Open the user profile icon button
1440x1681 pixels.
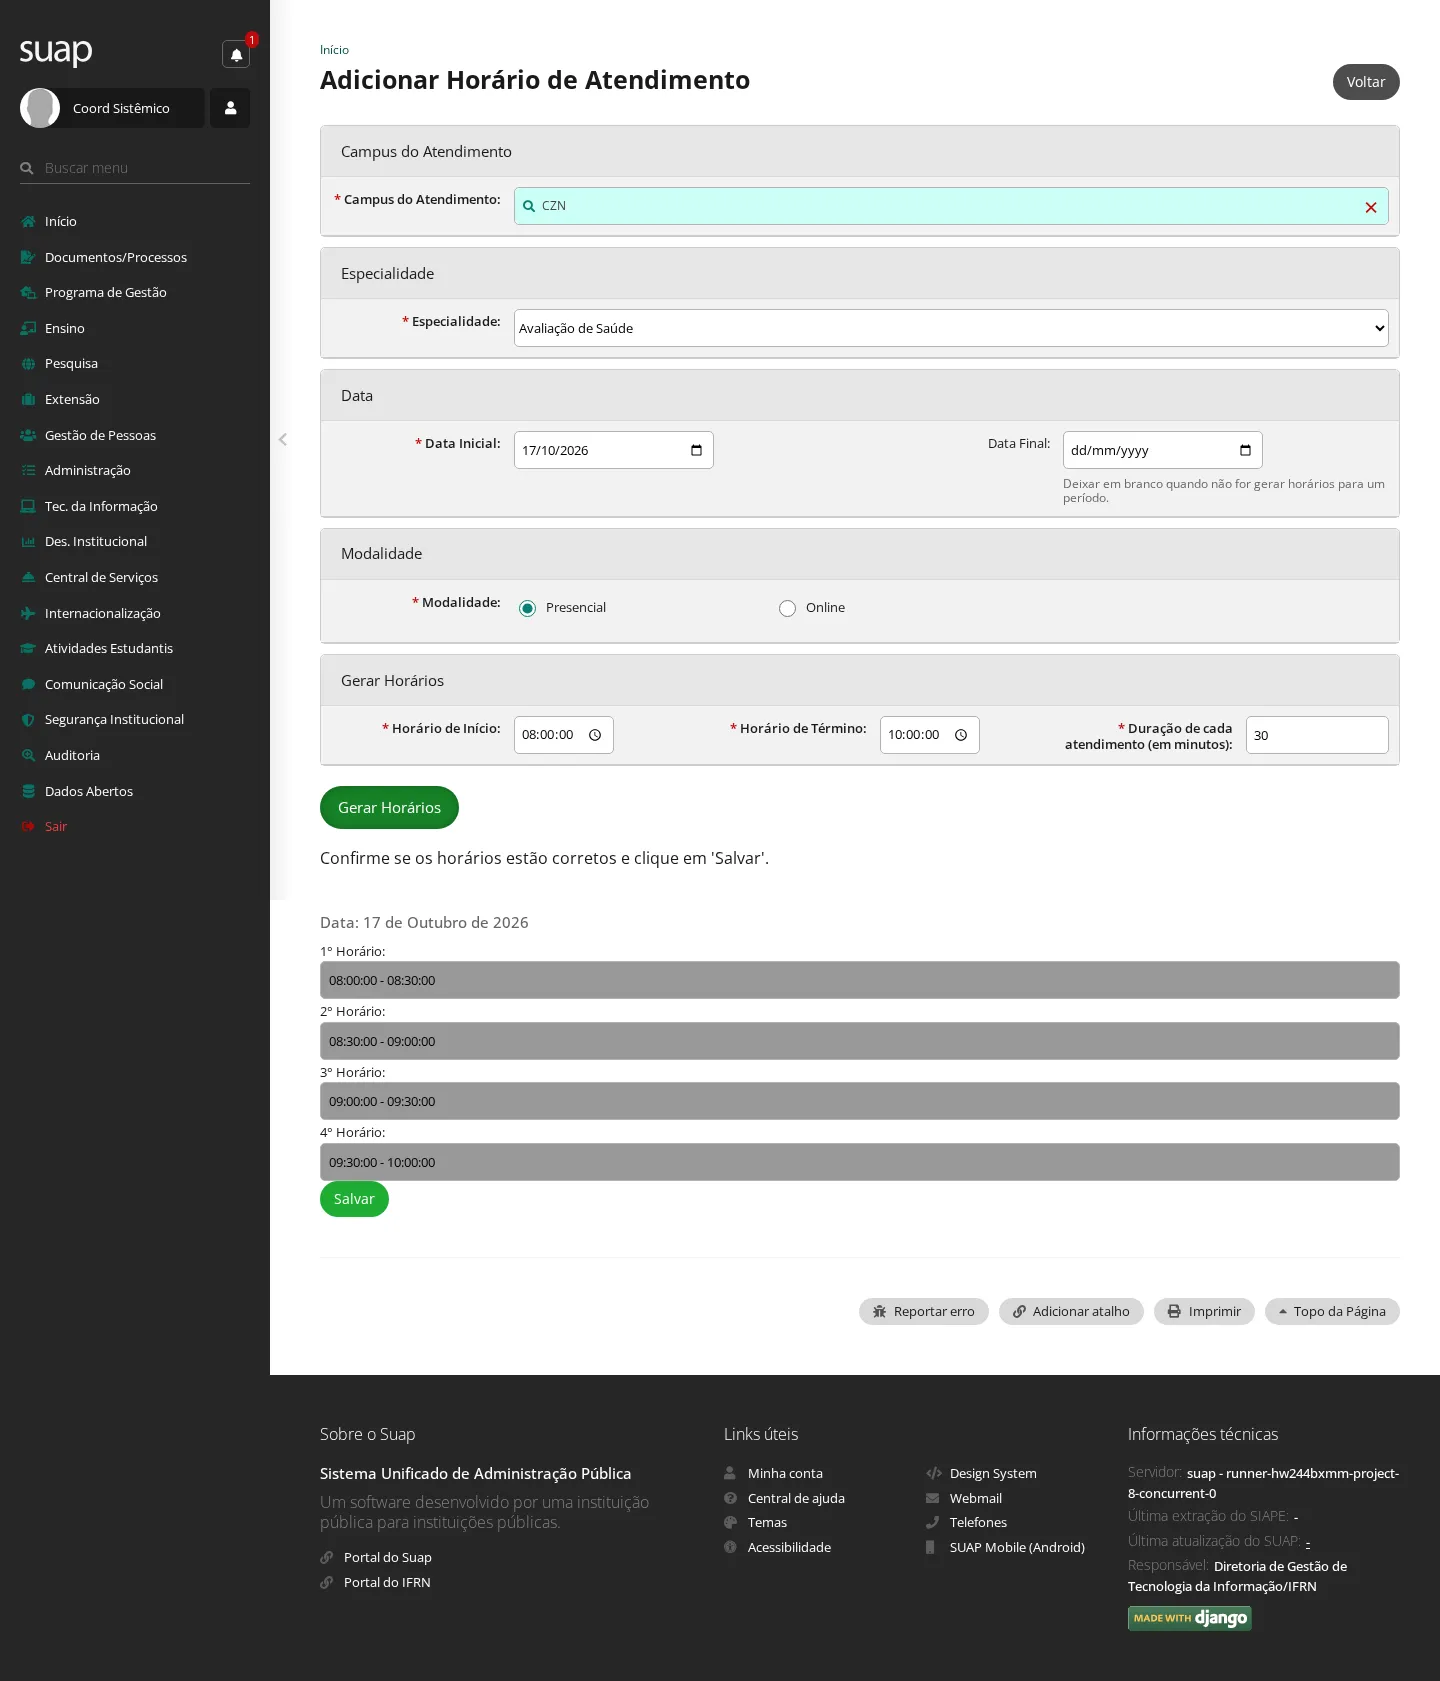230,108
